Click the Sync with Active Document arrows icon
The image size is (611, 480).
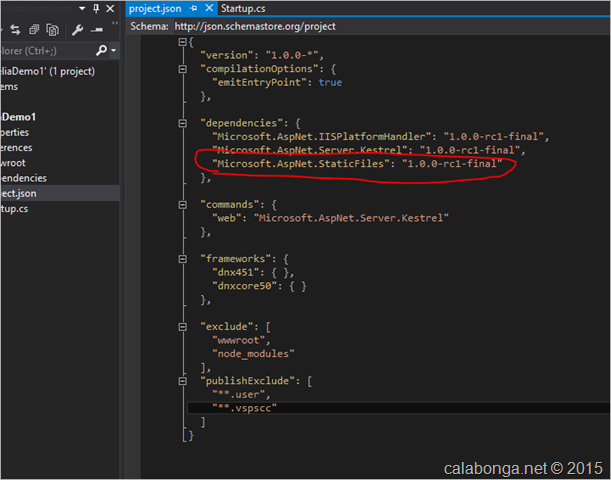[15, 30]
